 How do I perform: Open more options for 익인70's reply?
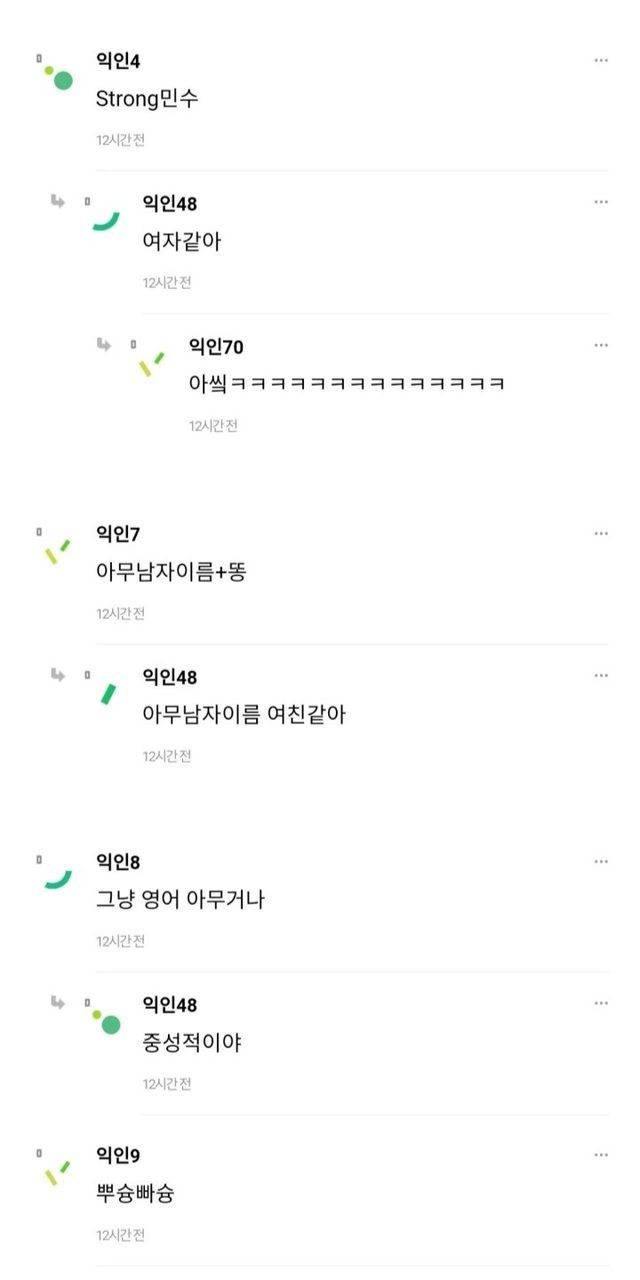601,346
